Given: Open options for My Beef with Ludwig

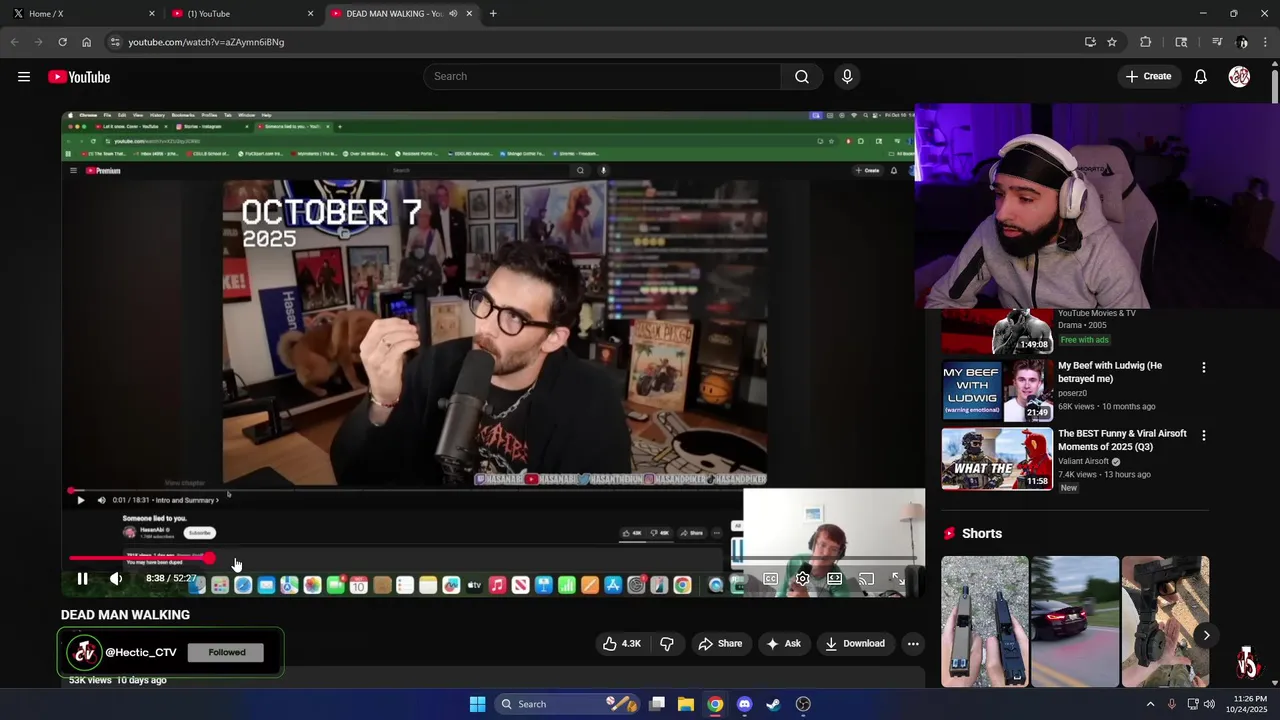Looking at the screenshot, I should (1203, 368).
